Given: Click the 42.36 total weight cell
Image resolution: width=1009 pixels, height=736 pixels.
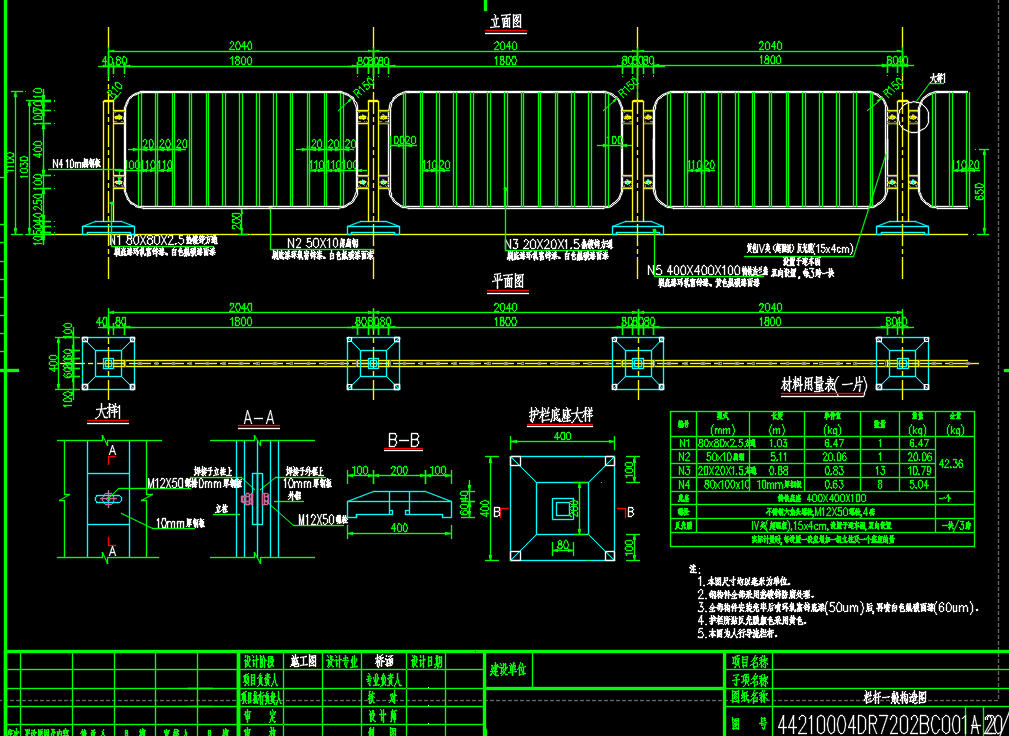Looking at the screenshot, I should pyautogui.click(x=955, y=463).
